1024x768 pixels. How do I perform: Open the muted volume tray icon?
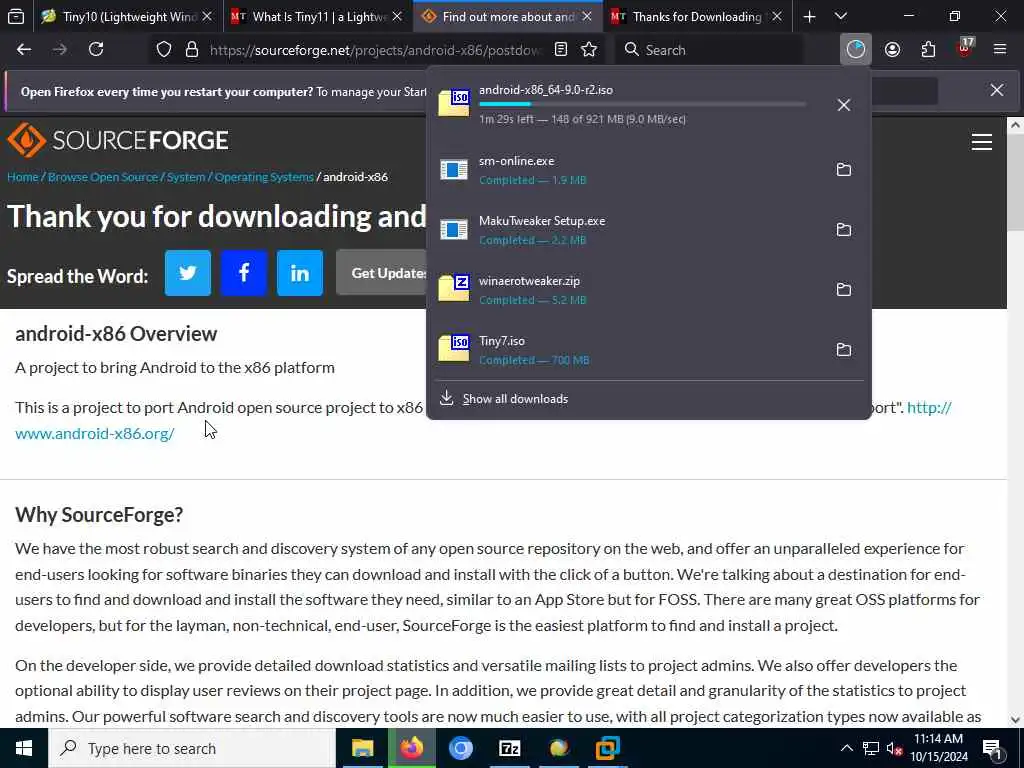895,748
